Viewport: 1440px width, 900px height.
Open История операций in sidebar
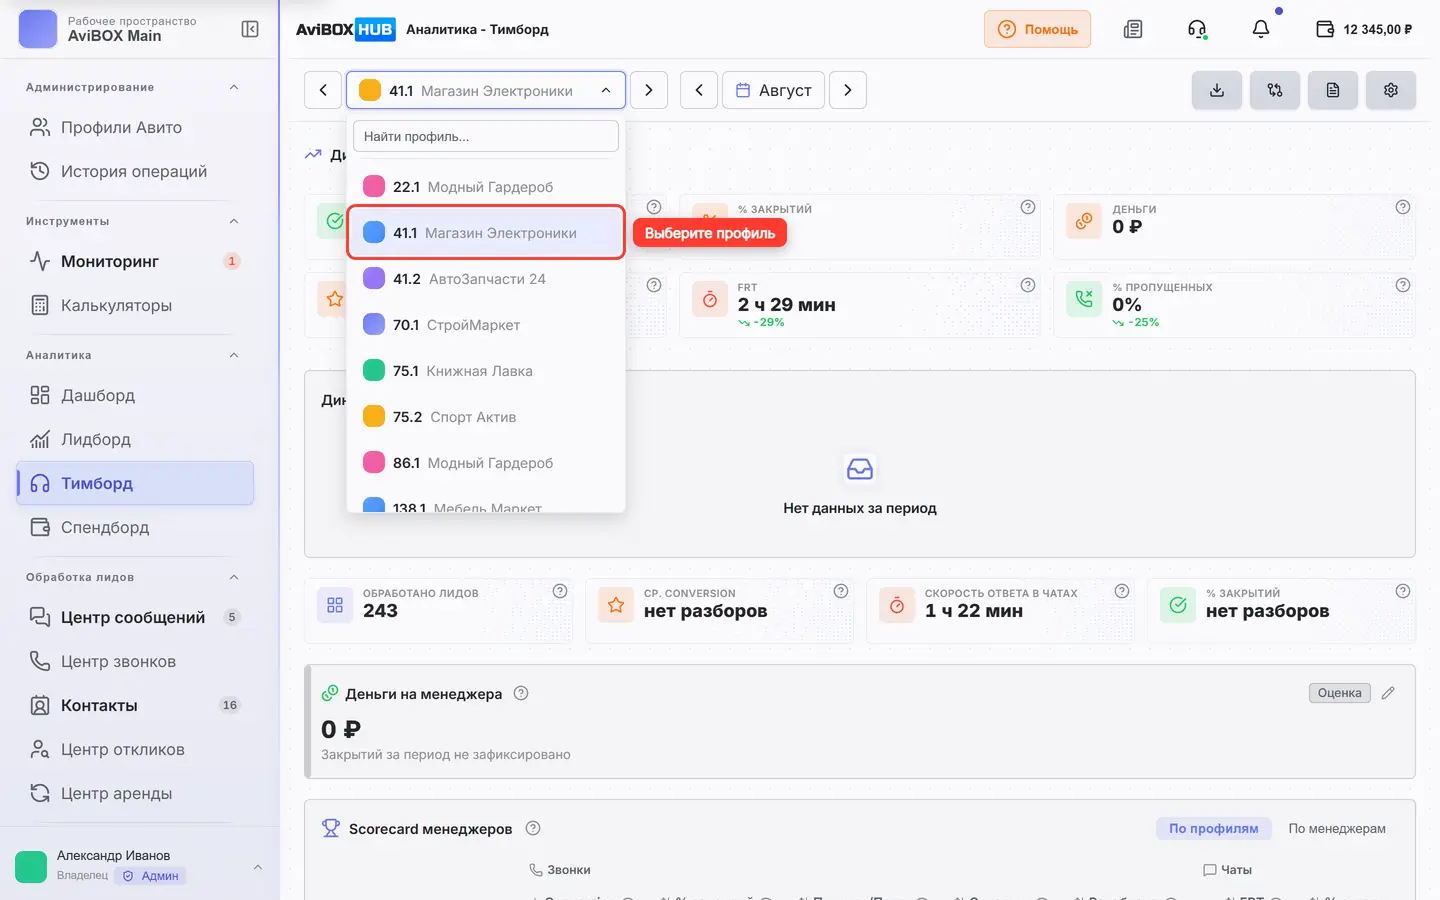pos(135,171)
